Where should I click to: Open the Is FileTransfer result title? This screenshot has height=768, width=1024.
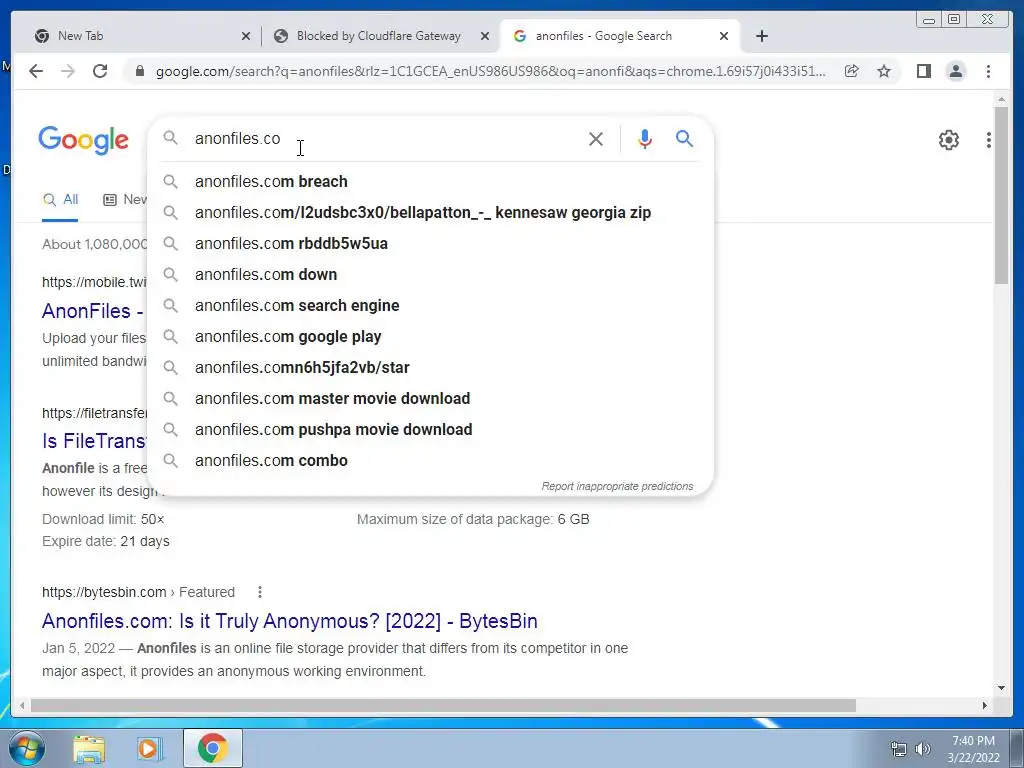(94, 441)
